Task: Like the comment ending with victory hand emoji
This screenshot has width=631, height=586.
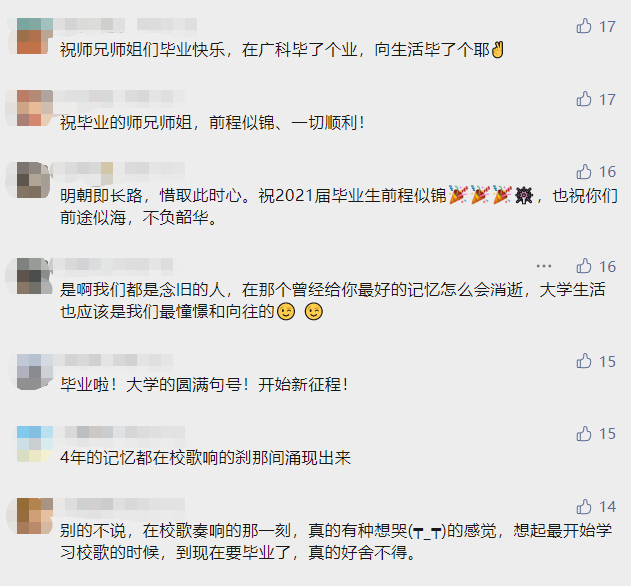Action: tap(584, 26)
